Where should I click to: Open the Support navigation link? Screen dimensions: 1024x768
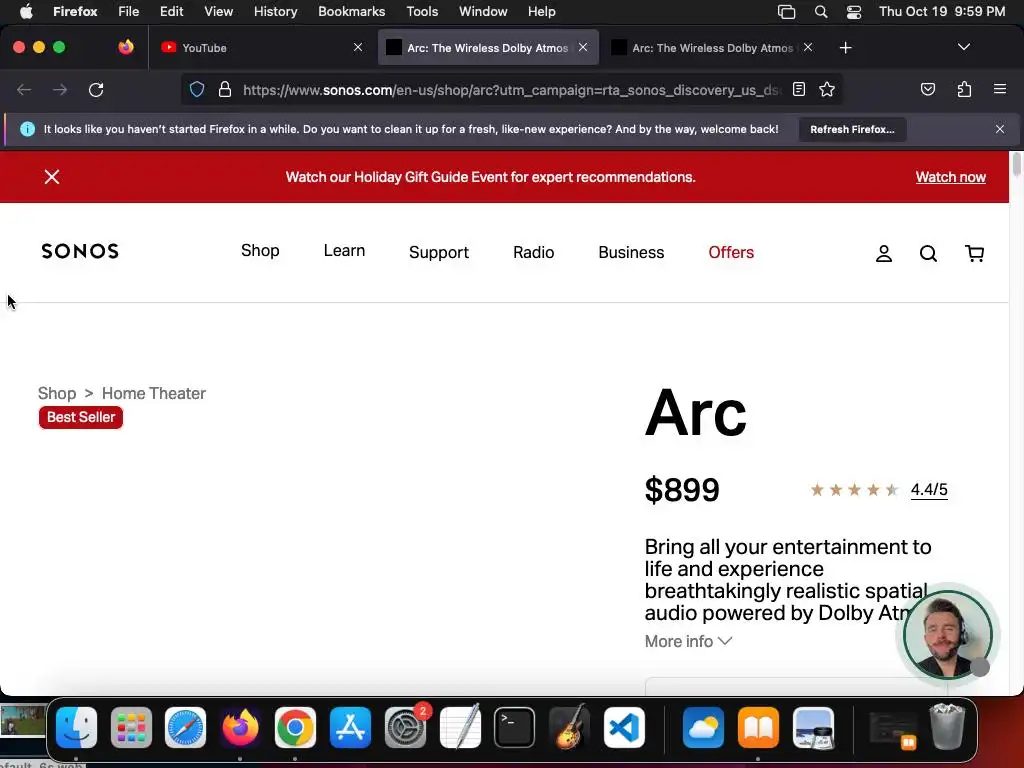click(439, 252)
